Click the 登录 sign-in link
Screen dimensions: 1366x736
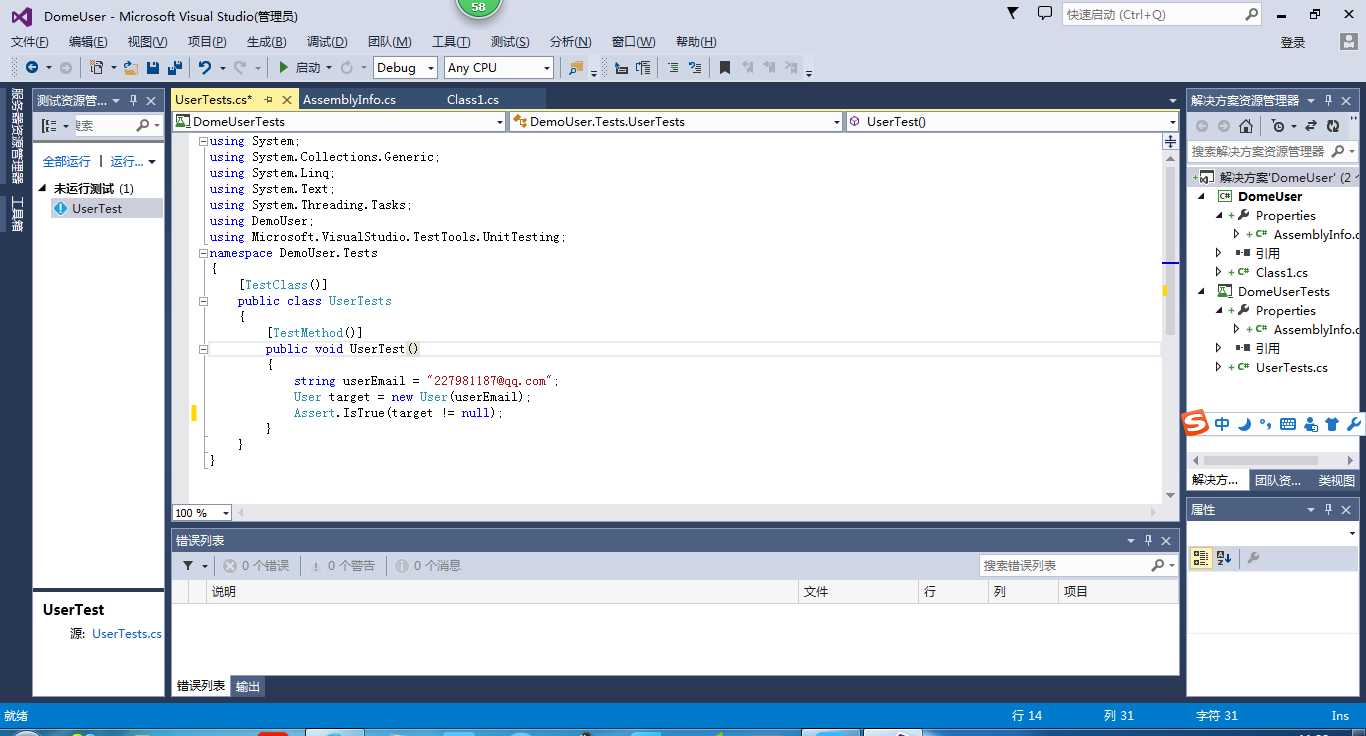(1293, 42)
